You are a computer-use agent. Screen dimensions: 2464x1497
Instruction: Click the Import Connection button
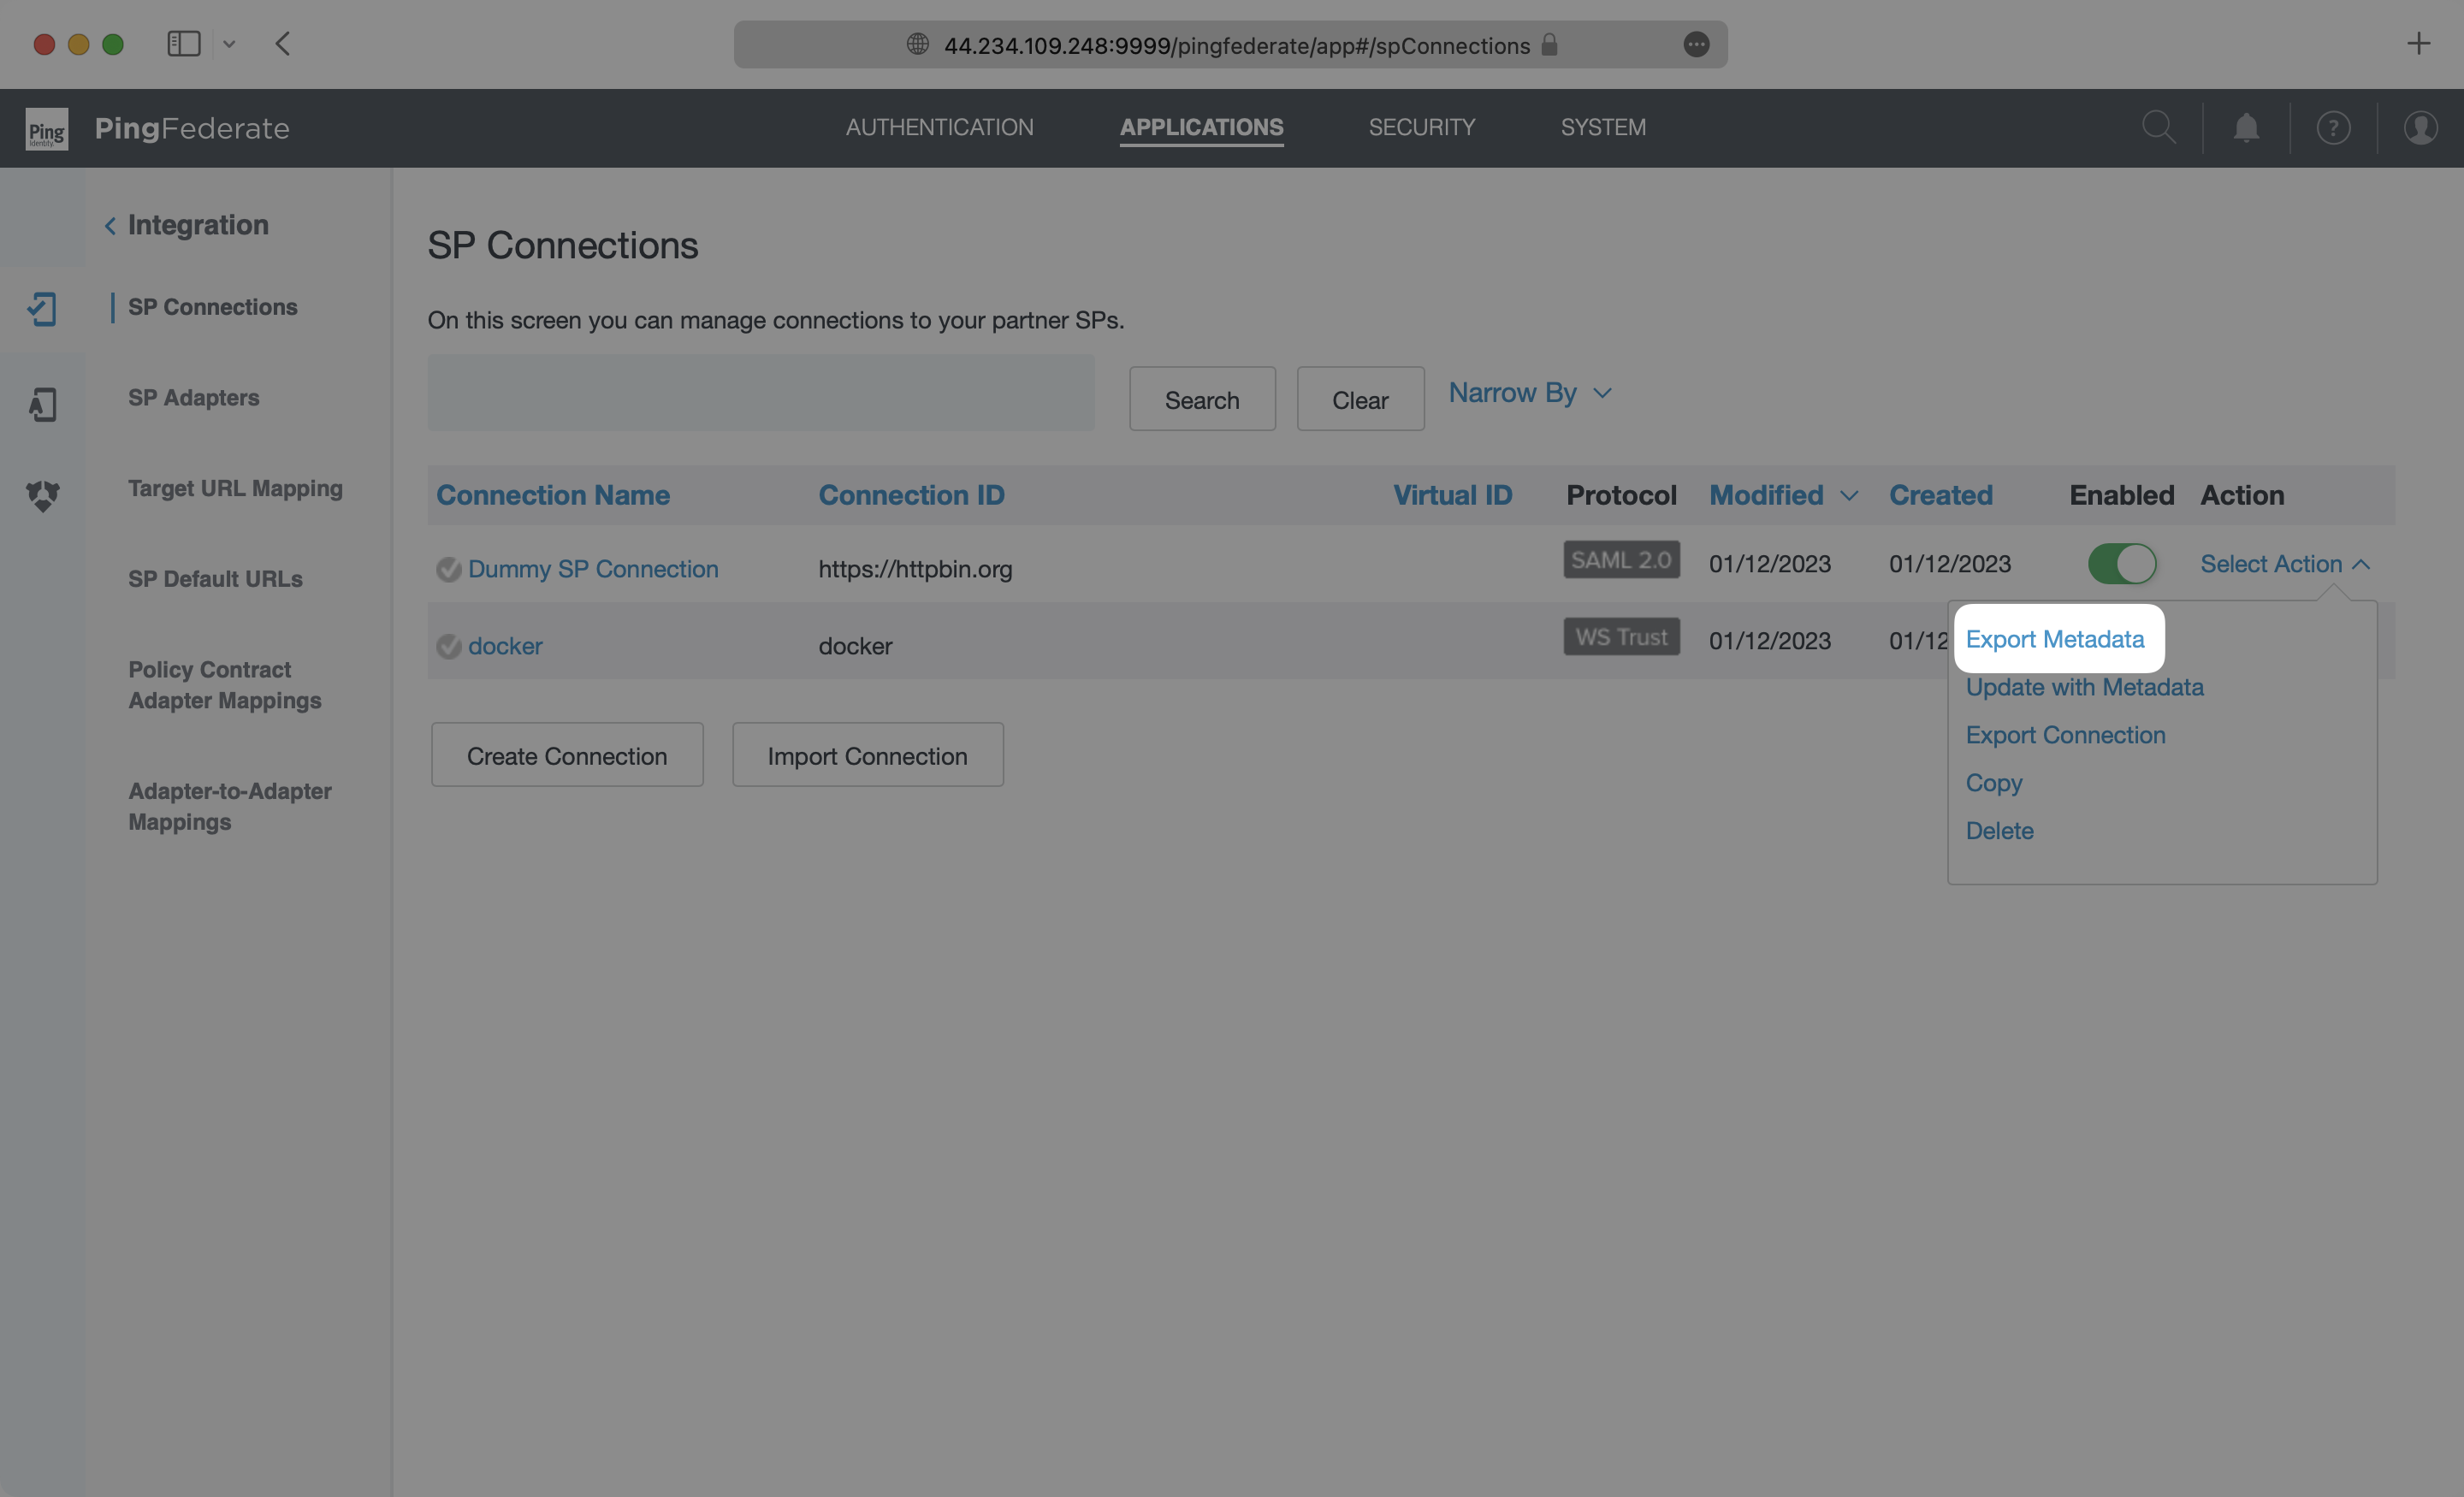(868, 753)
